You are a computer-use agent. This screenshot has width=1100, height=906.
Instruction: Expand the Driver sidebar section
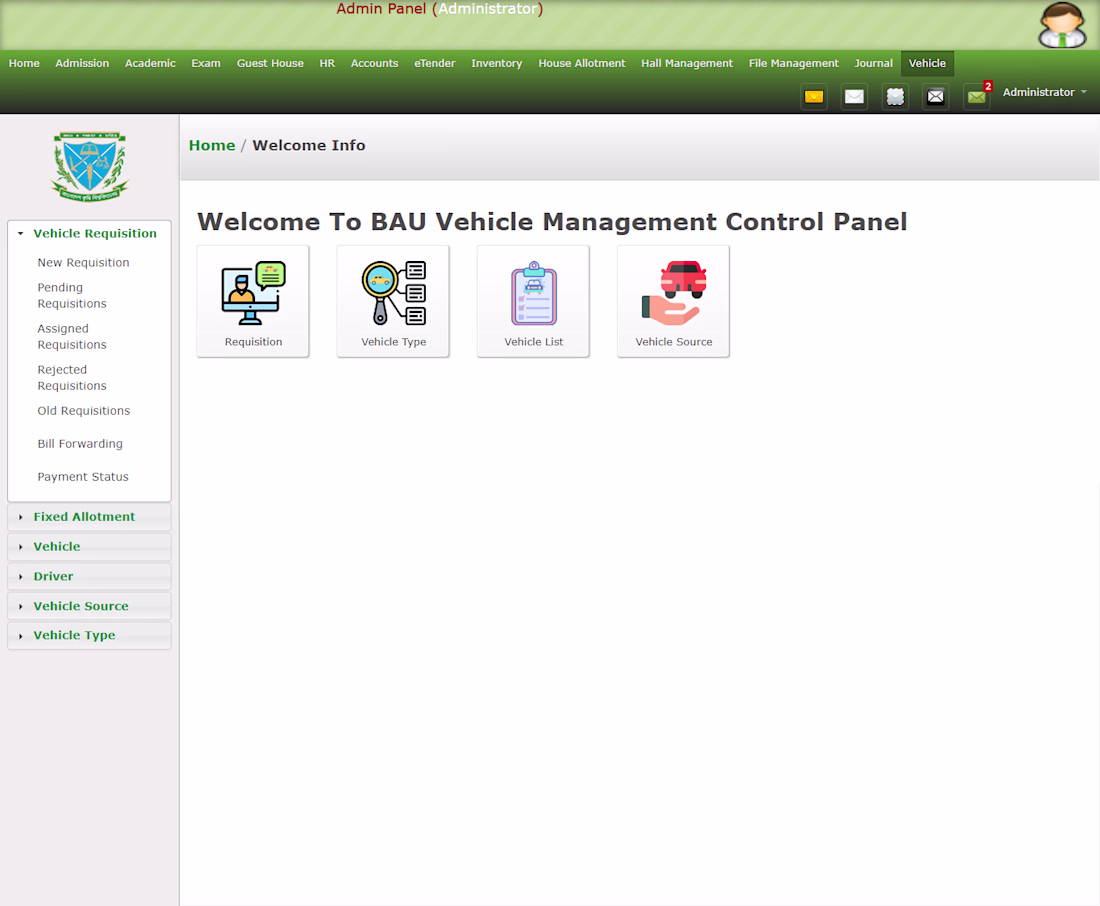click(x=90, y=577)
